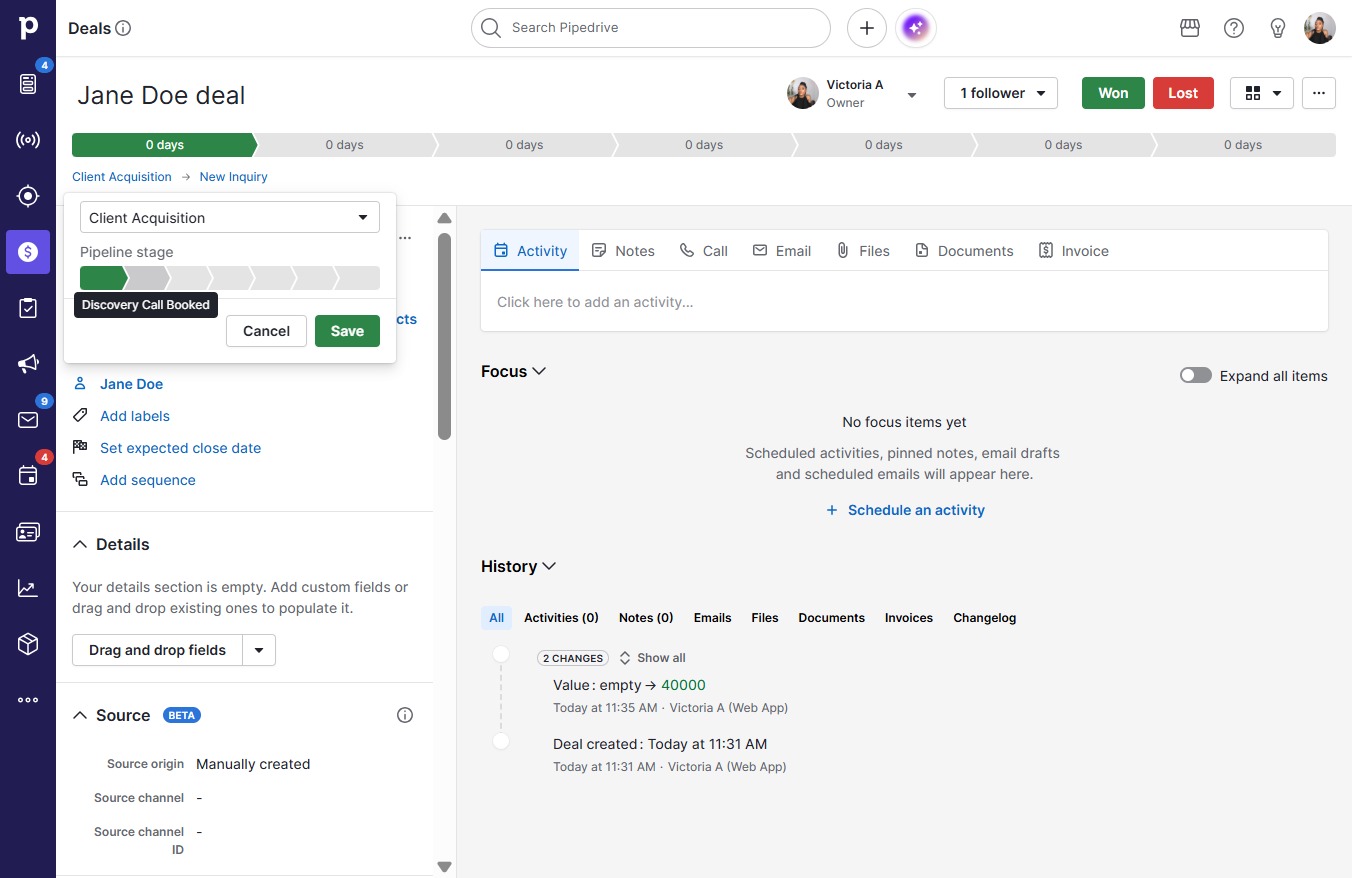Open the owner Victoria A dropdown arrow

tap(911, 95)
